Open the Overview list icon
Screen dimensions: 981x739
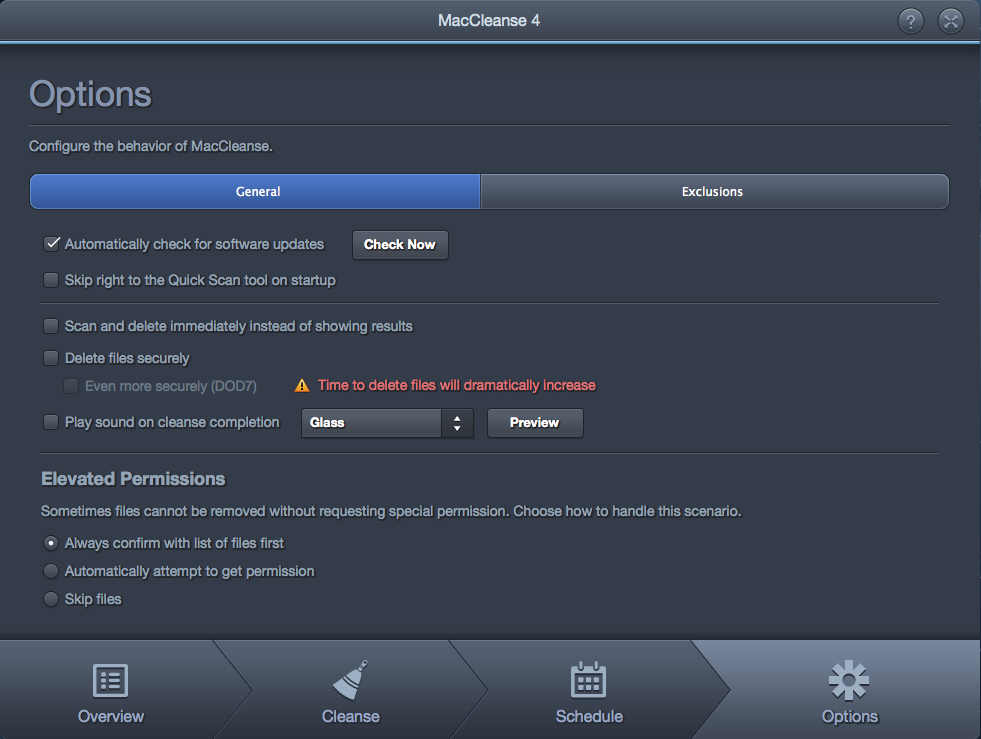point(111,680)
